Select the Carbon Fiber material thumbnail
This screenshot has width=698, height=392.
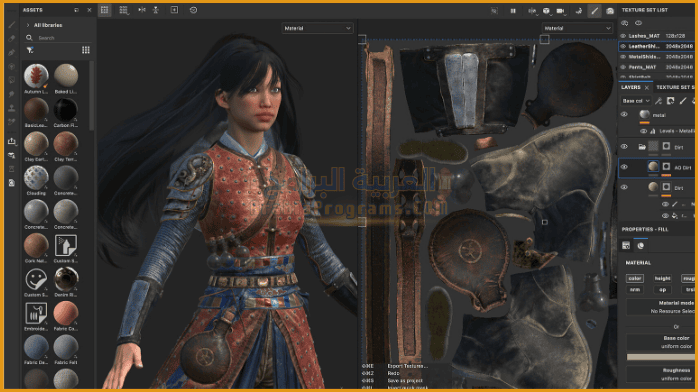point(66,109)
